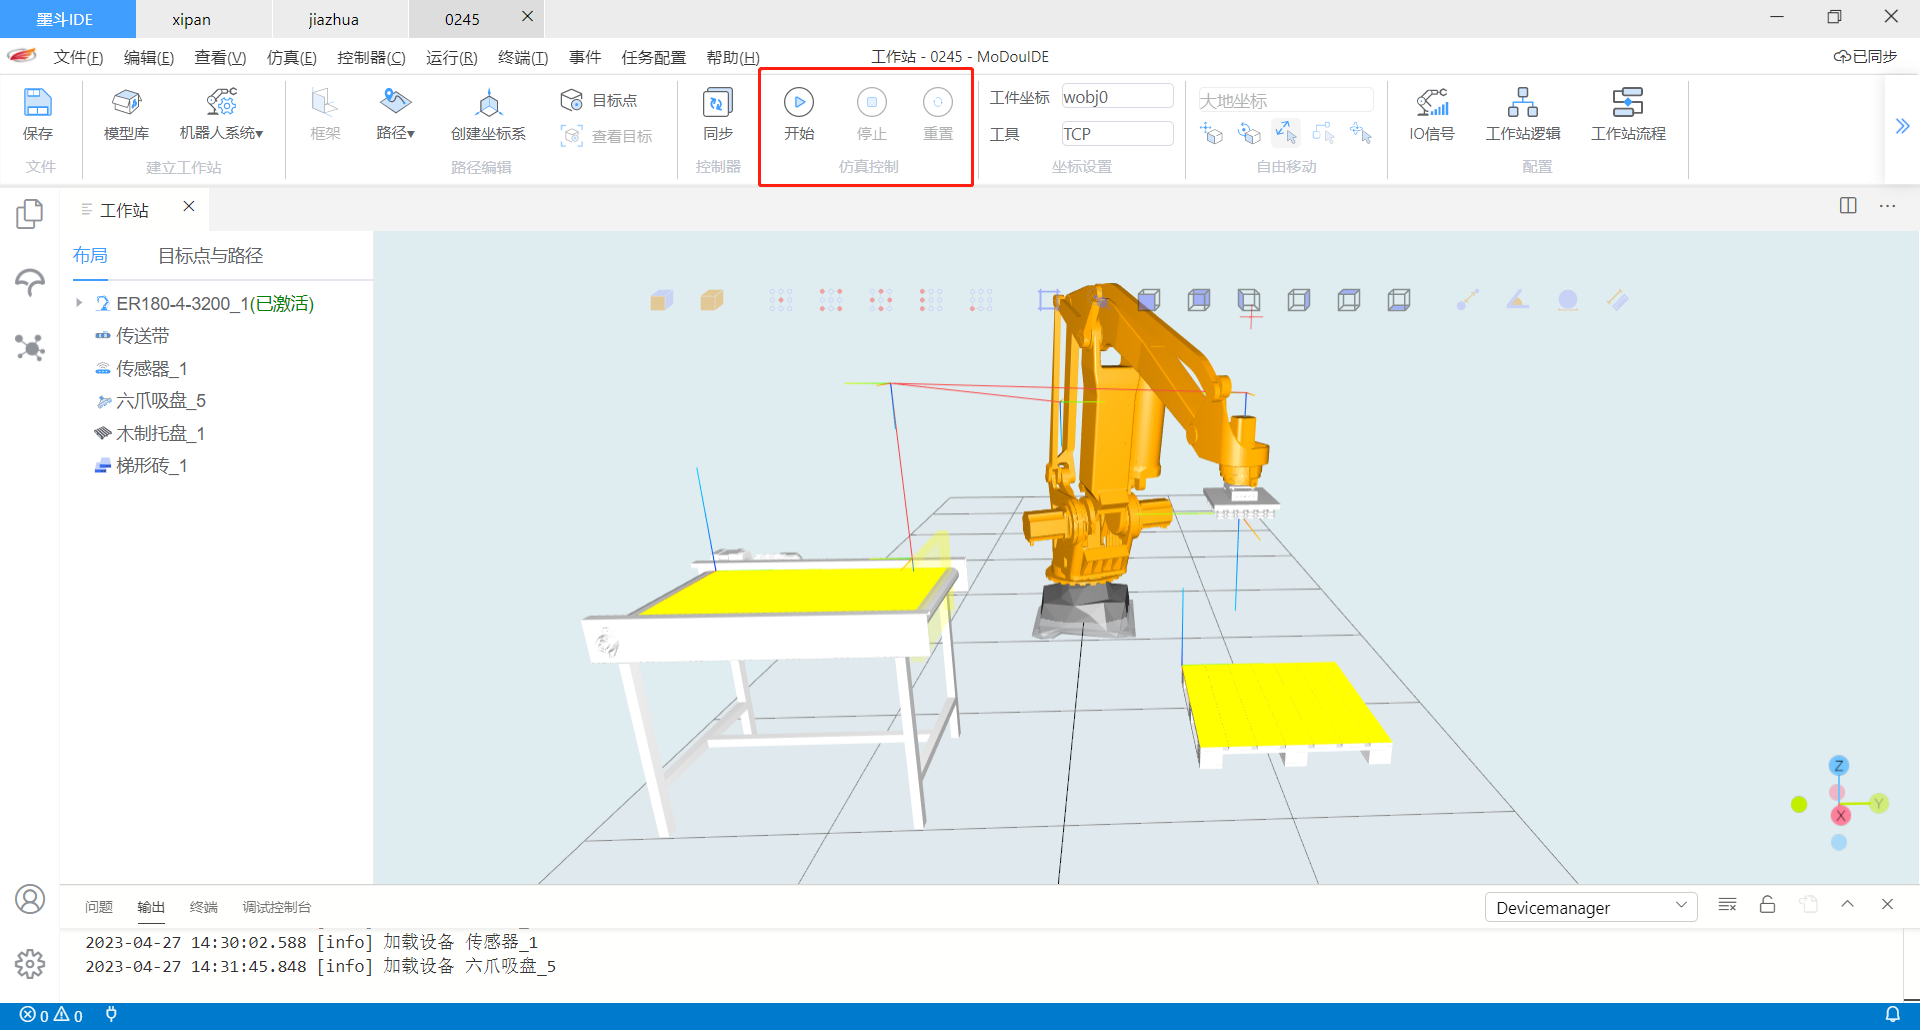Click the 同步 controller sync icon
Screen dimensions: 1920x1030
pyautogui.click(x=717, y=103)
